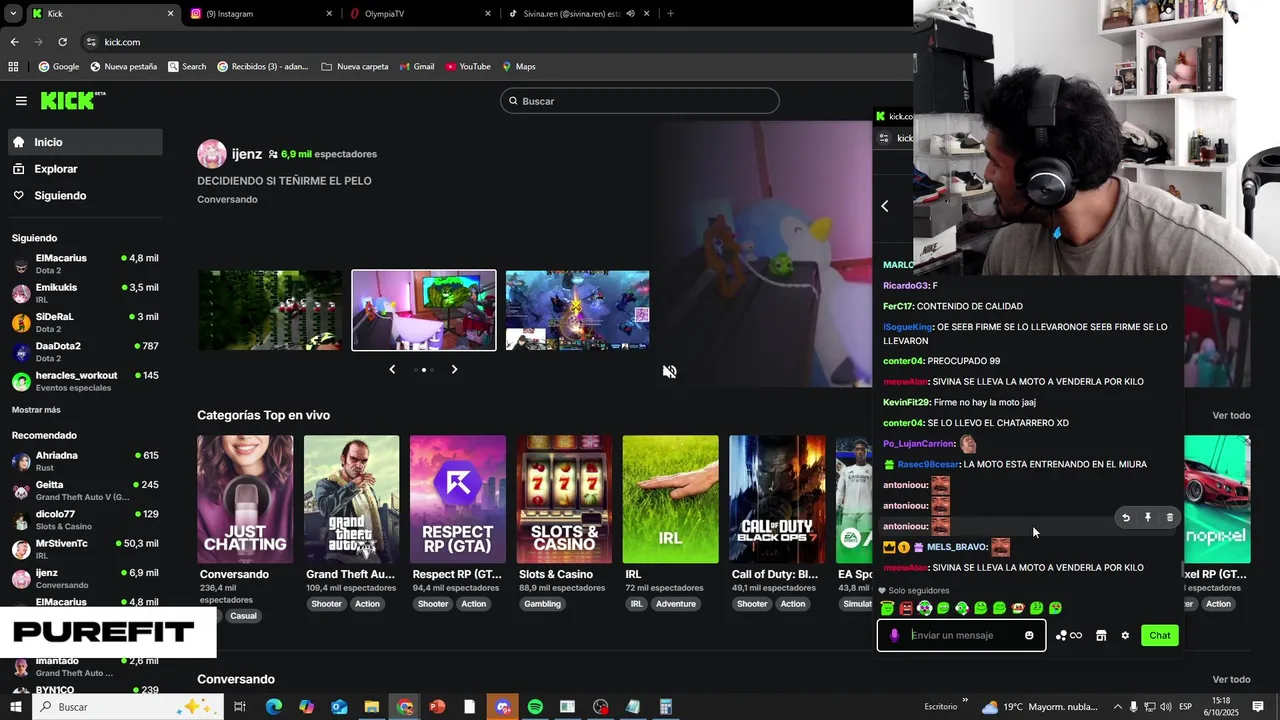Open the recommended MrStivenTc channel
The width and height of the screenshot is (1280, 720).
pyautogui.click(x=86, y=549)
